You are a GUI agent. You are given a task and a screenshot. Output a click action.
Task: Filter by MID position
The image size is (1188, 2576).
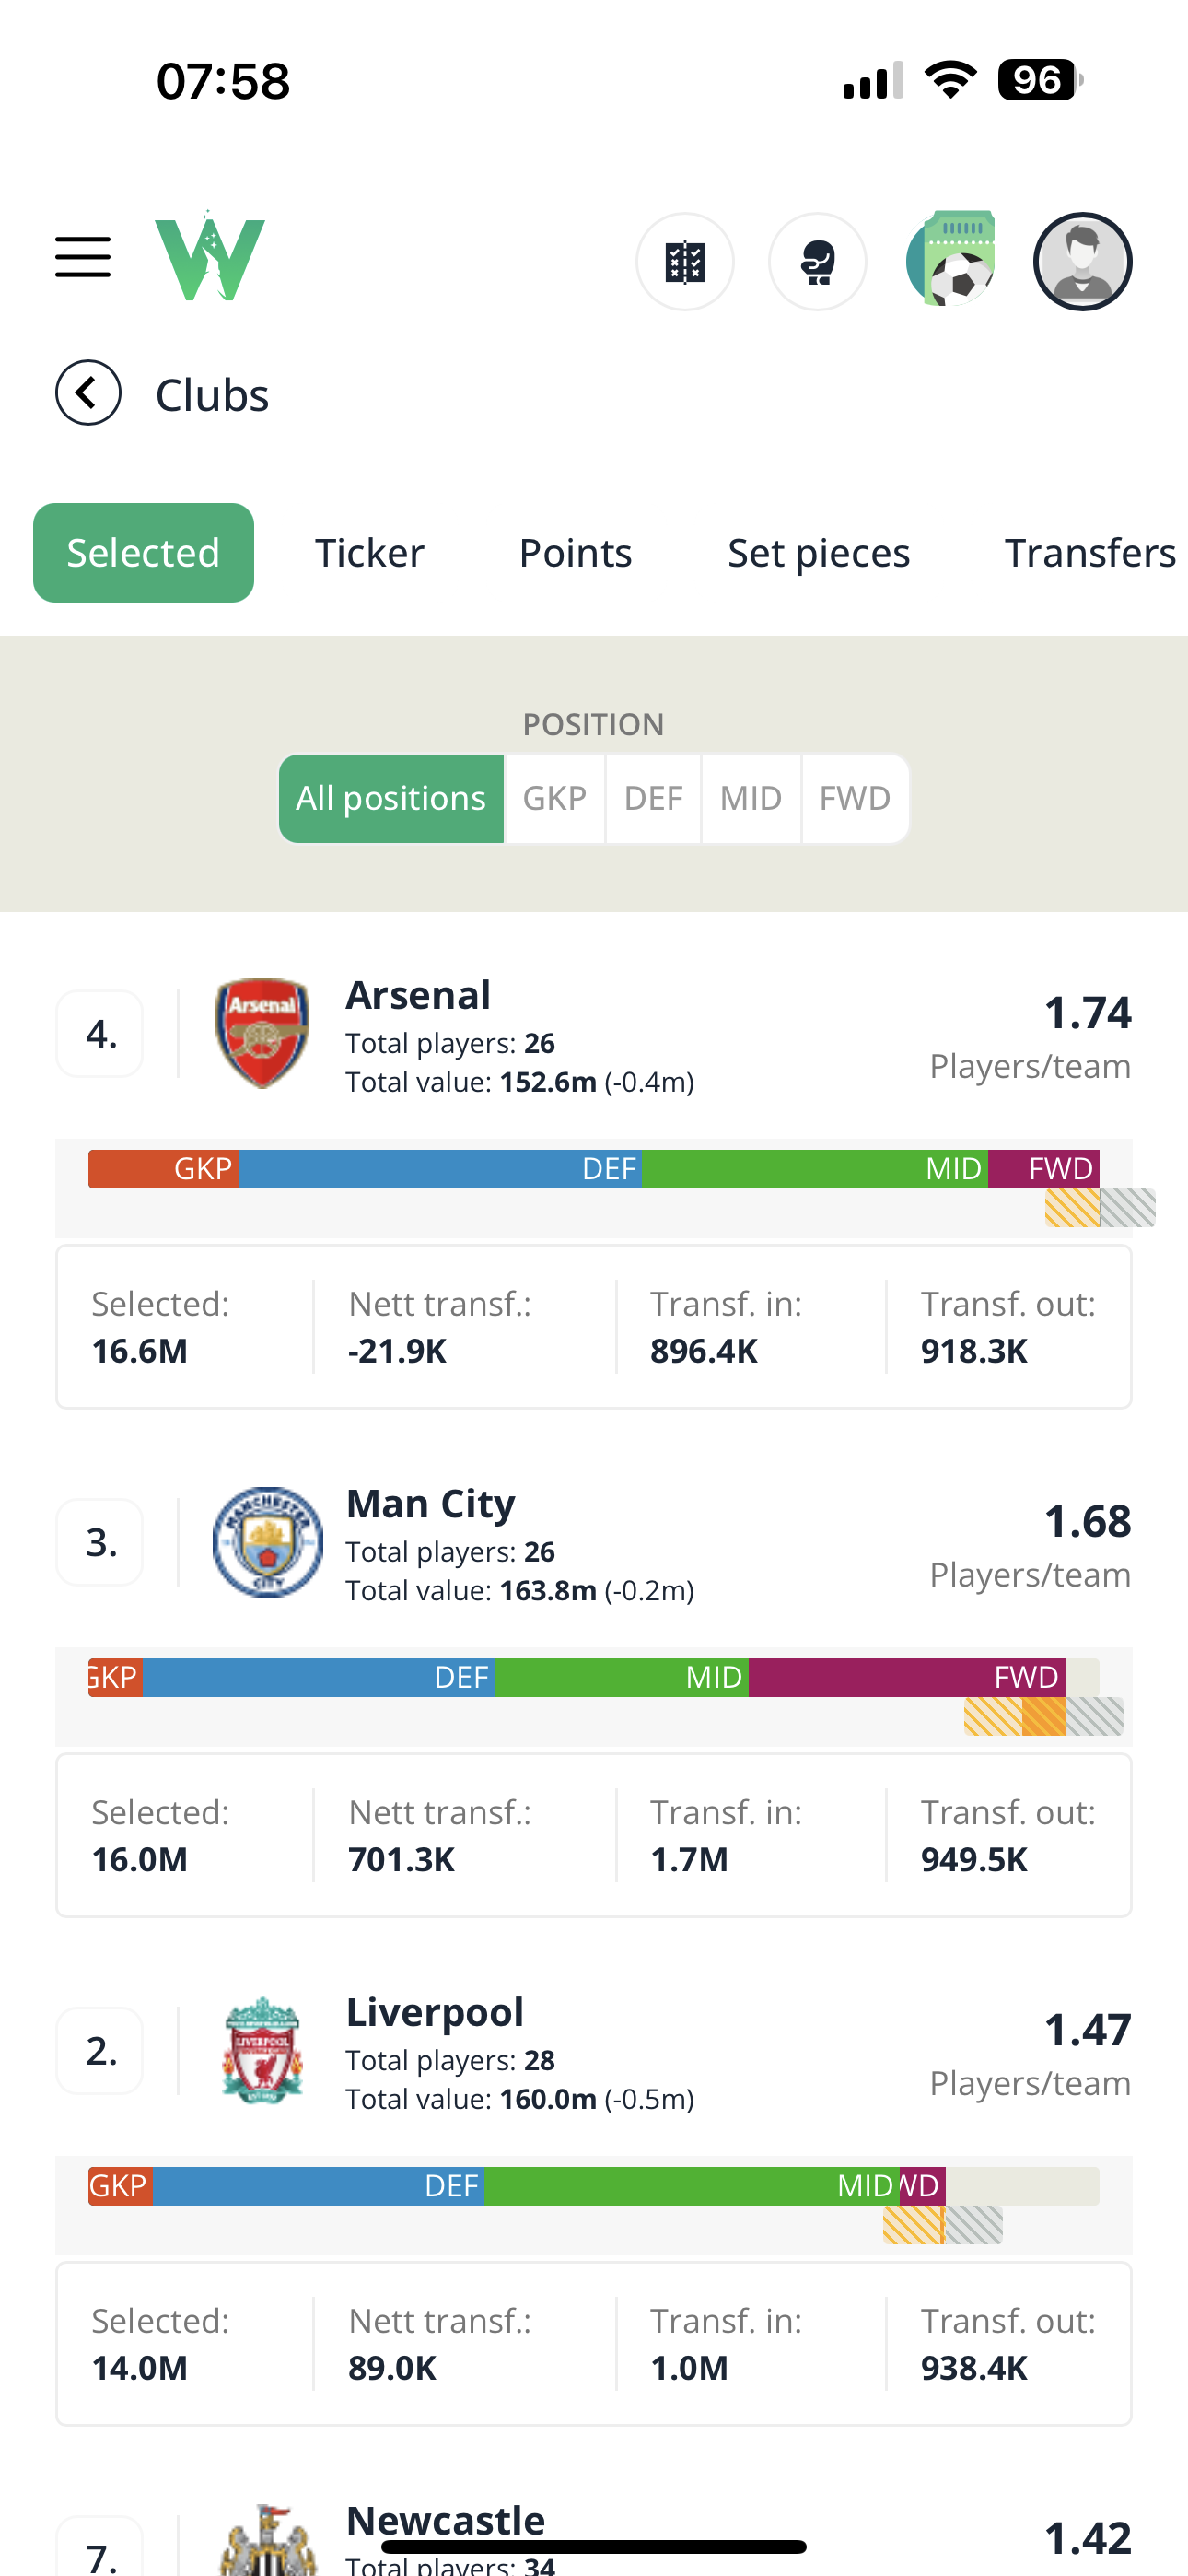point(751,799)
